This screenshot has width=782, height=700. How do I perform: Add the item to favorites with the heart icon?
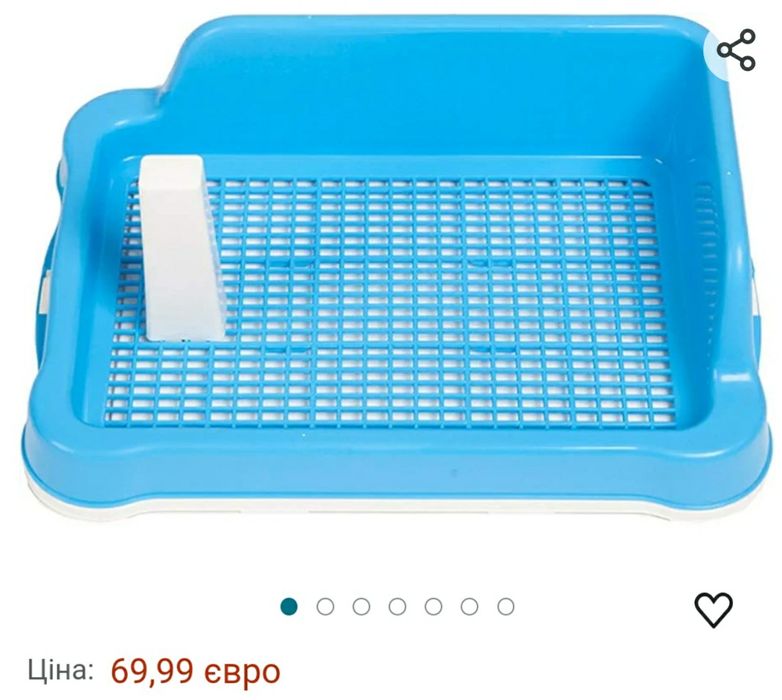[714, 609]
